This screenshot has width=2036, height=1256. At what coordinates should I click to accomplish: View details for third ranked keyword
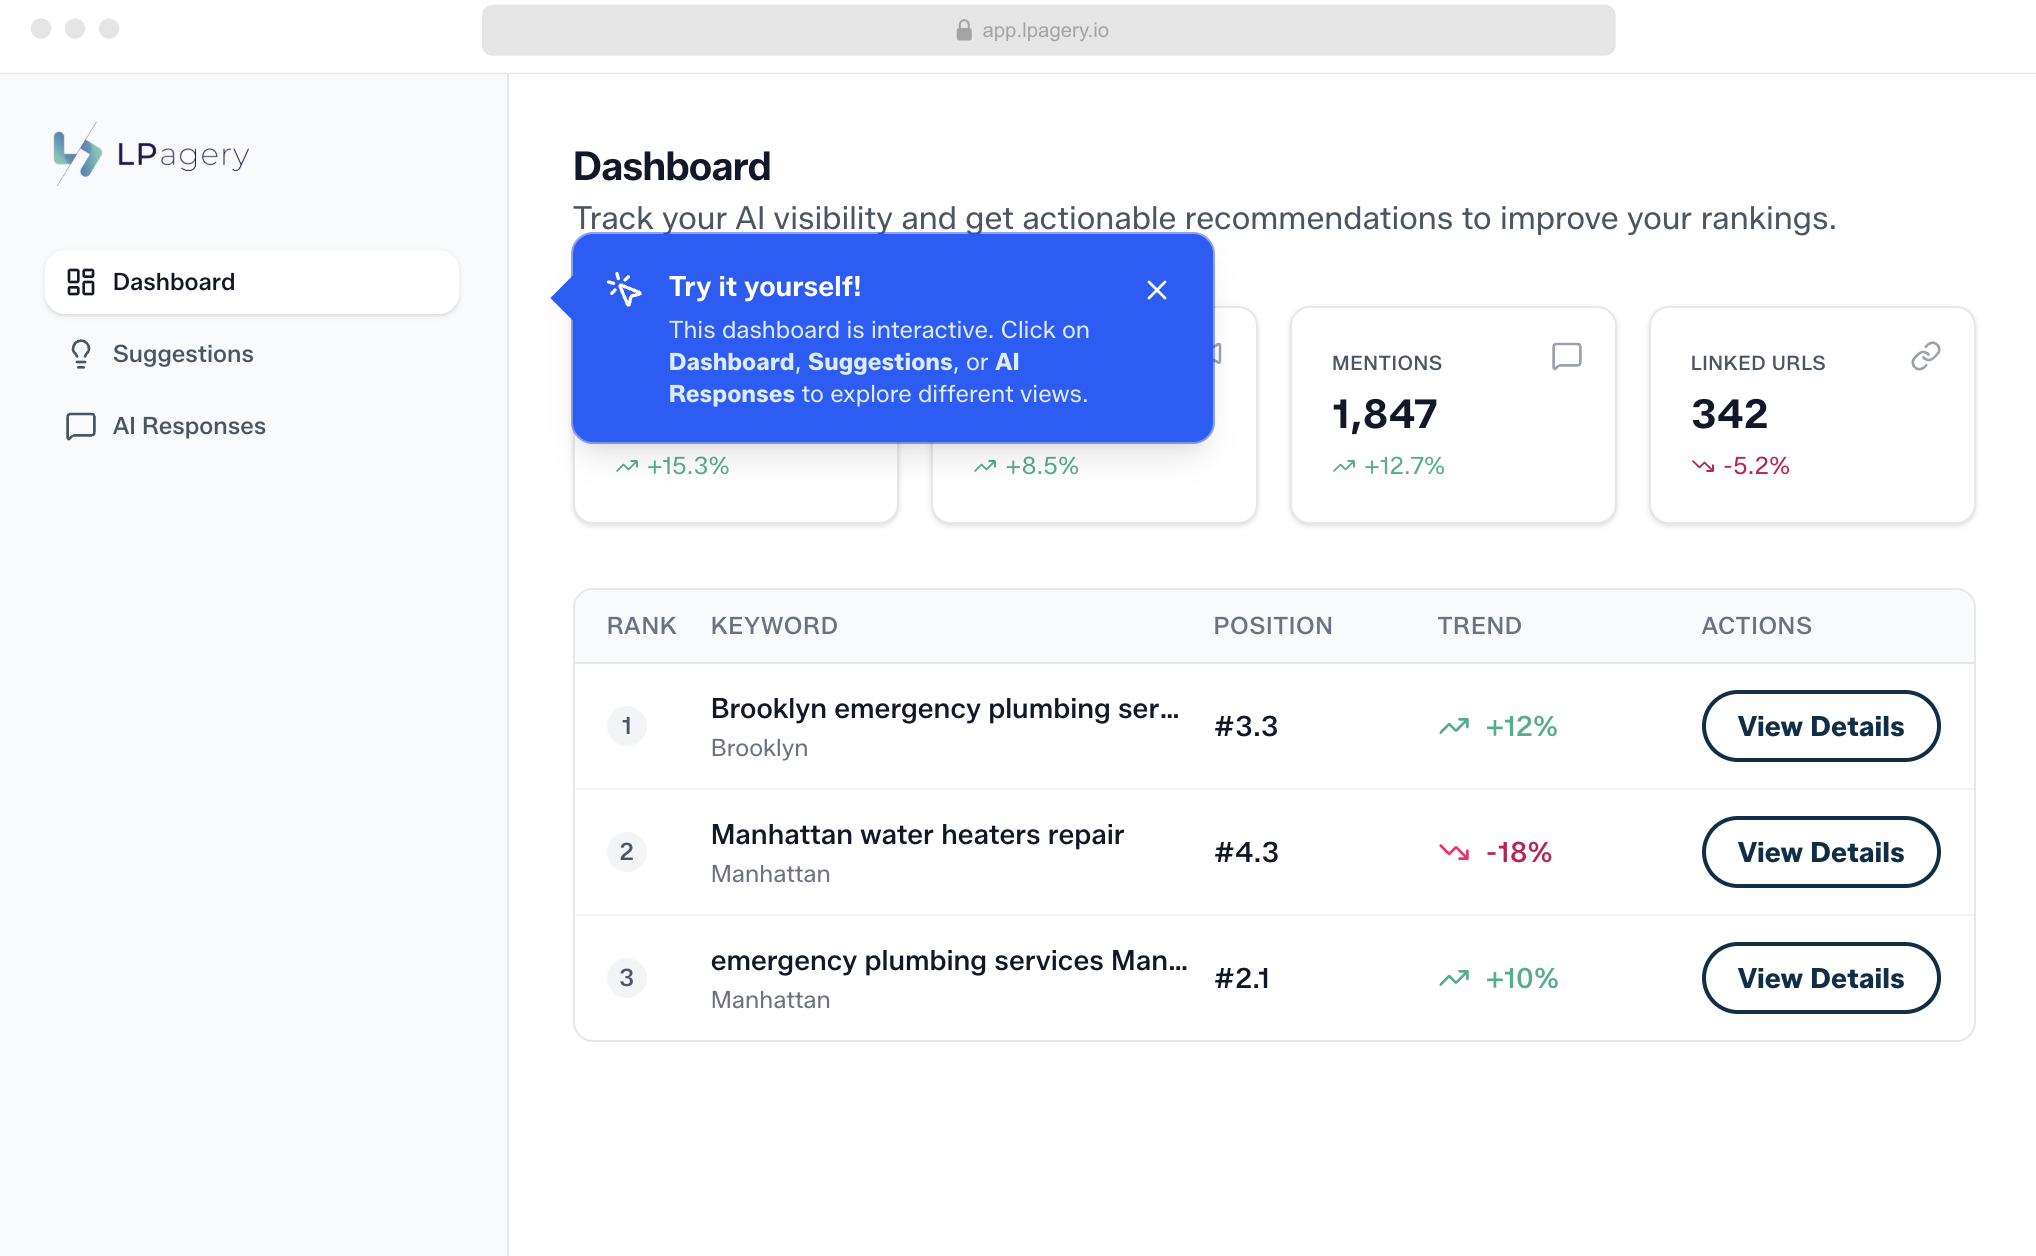pos(1820,978)
